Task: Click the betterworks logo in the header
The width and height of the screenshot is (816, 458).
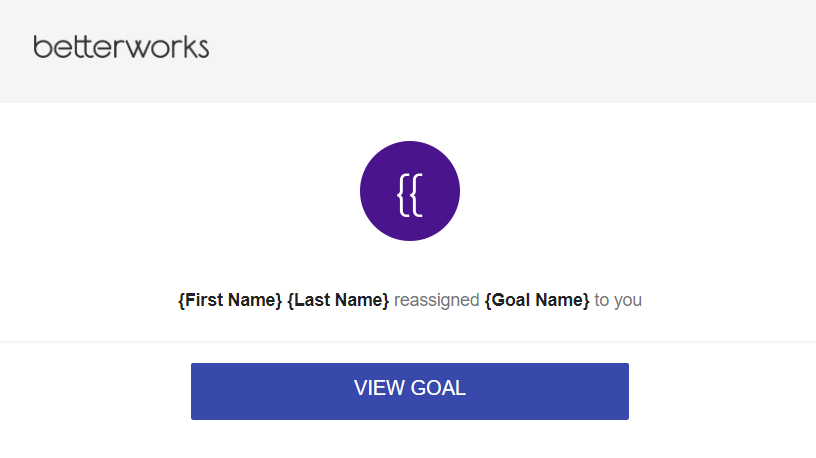Action: (121, 47)
